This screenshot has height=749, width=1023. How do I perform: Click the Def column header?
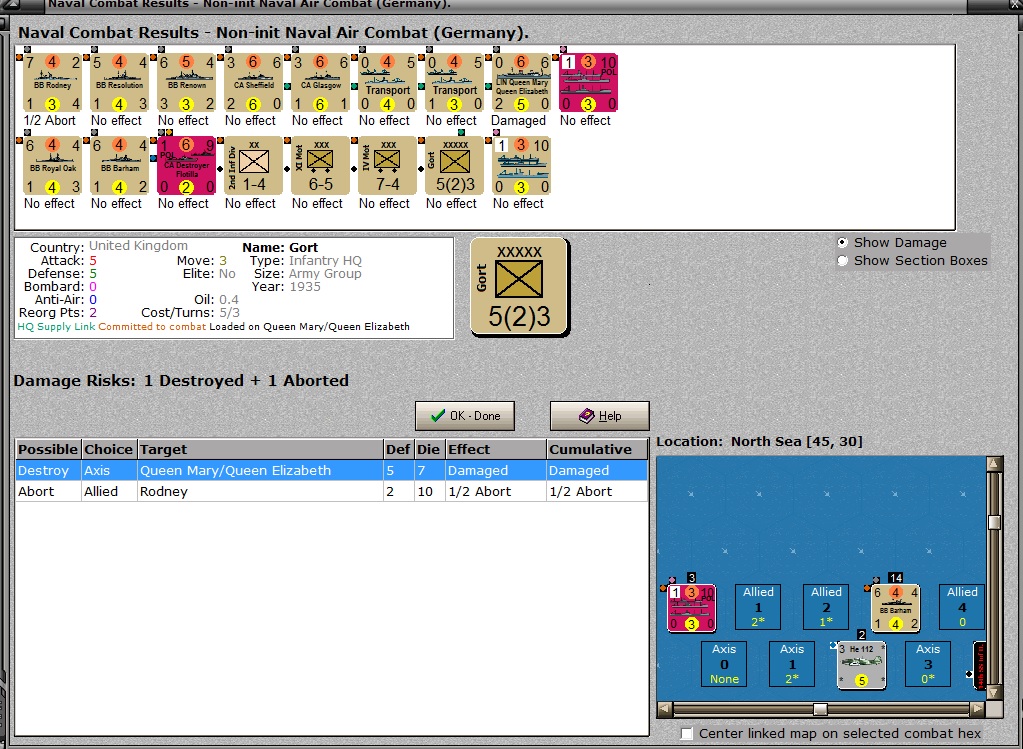tap(398, 450)
